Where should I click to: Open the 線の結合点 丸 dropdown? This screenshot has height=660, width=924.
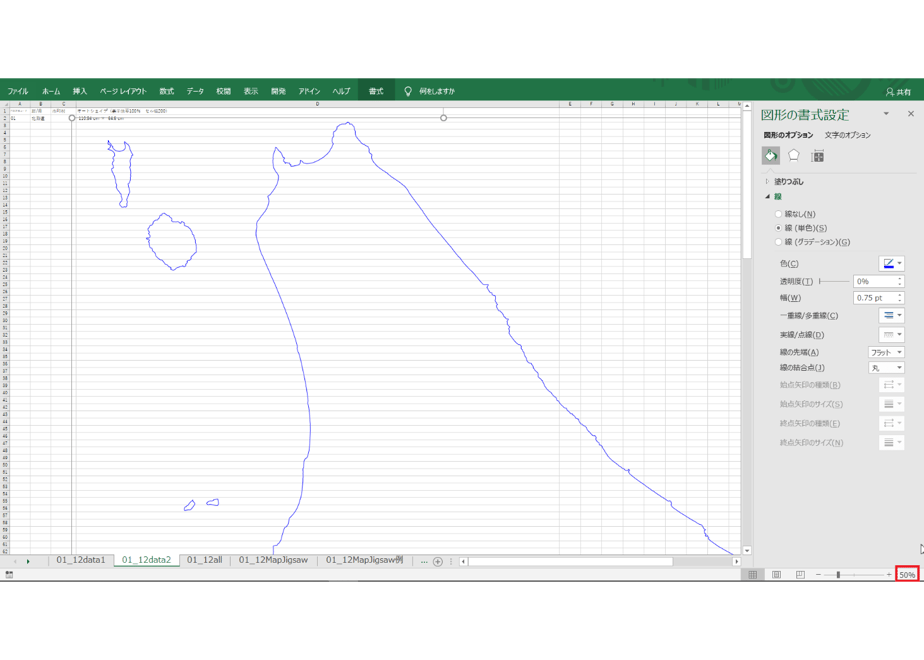(x=886, y=368)
